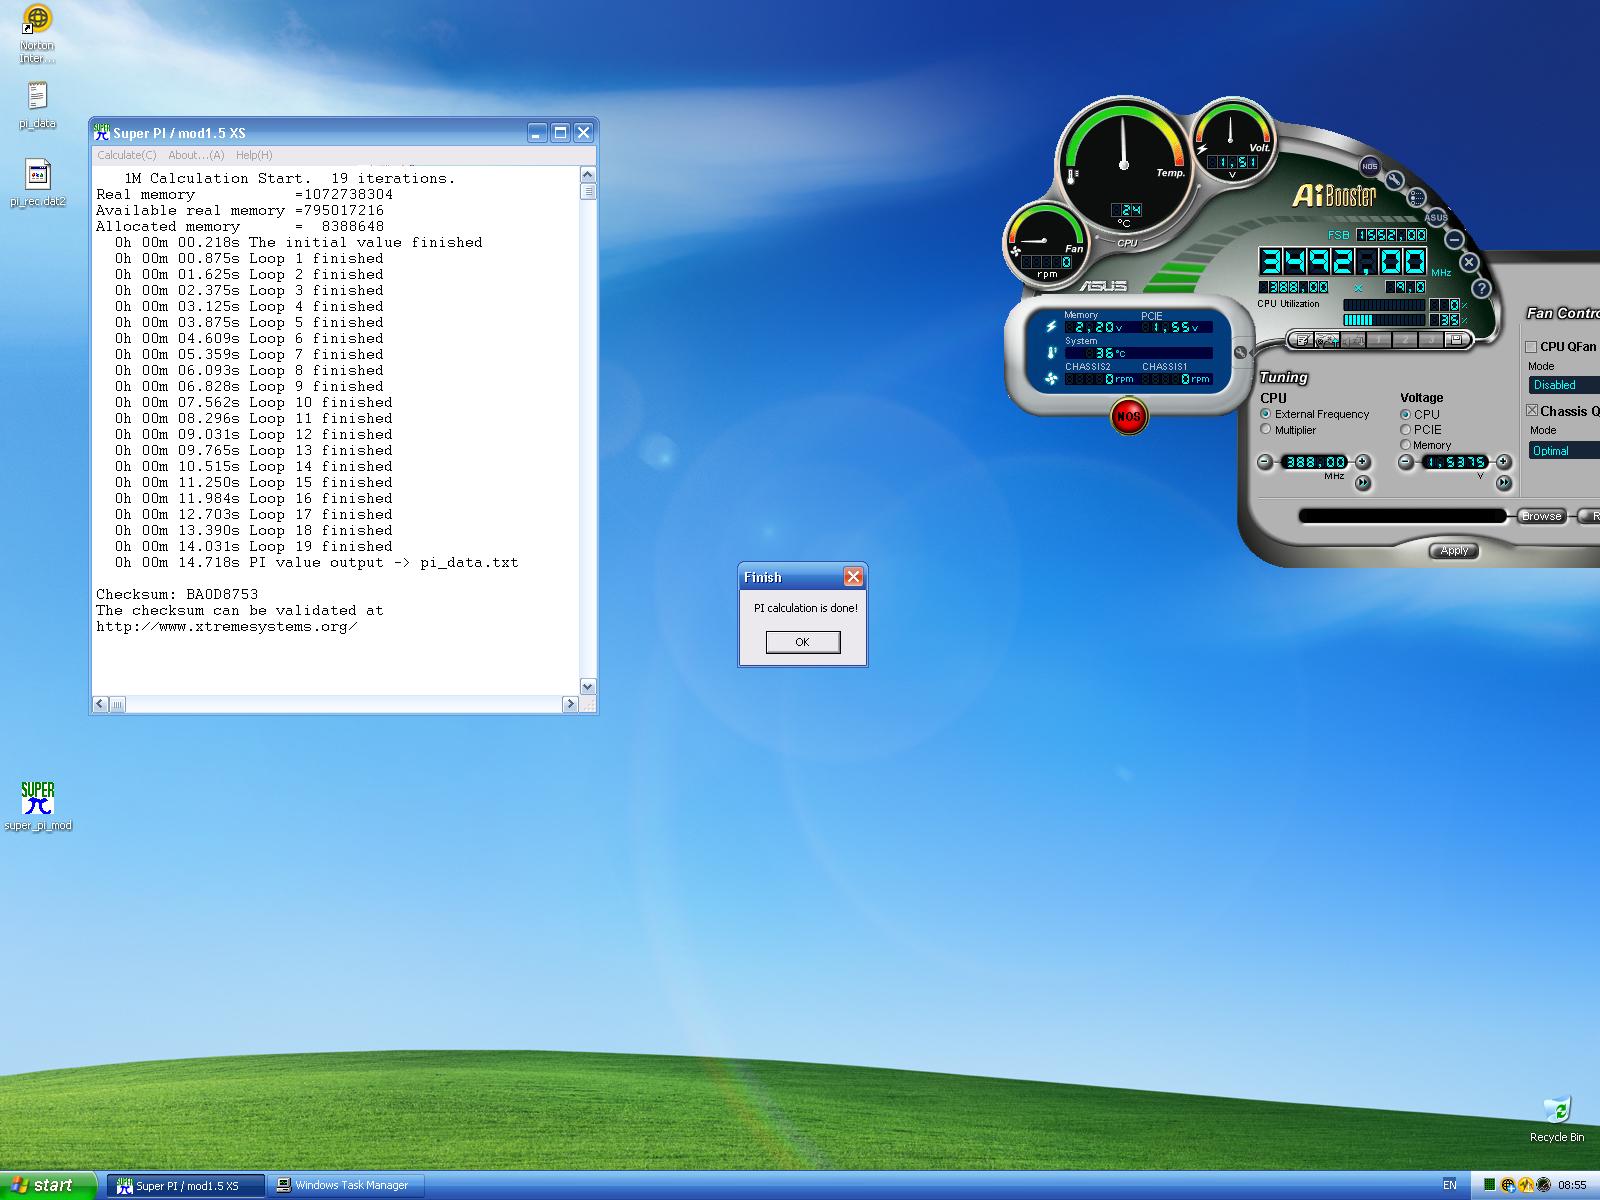Close the Finish dialog with the X
1600x1200 pixels.
[853, 577]
